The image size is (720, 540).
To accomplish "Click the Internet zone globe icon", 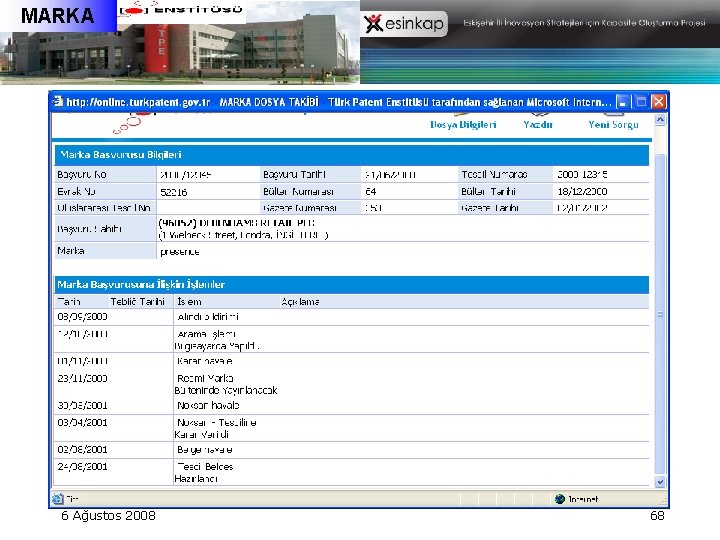I will point(559,499).
